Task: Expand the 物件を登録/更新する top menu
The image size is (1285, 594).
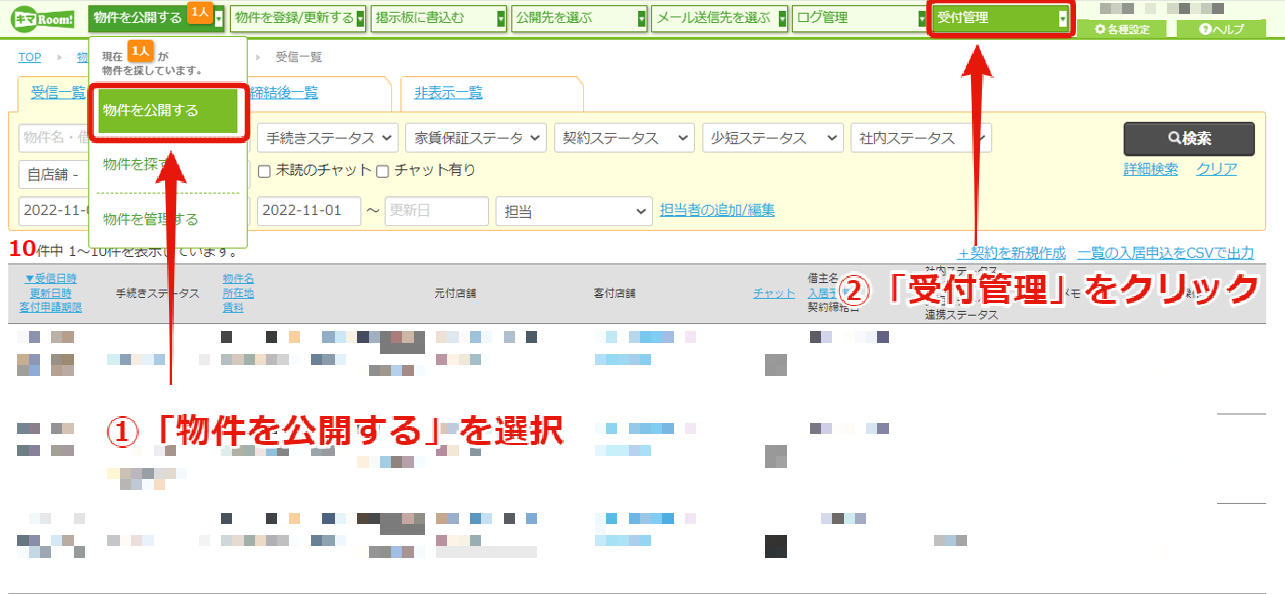Action: point(298,18)
